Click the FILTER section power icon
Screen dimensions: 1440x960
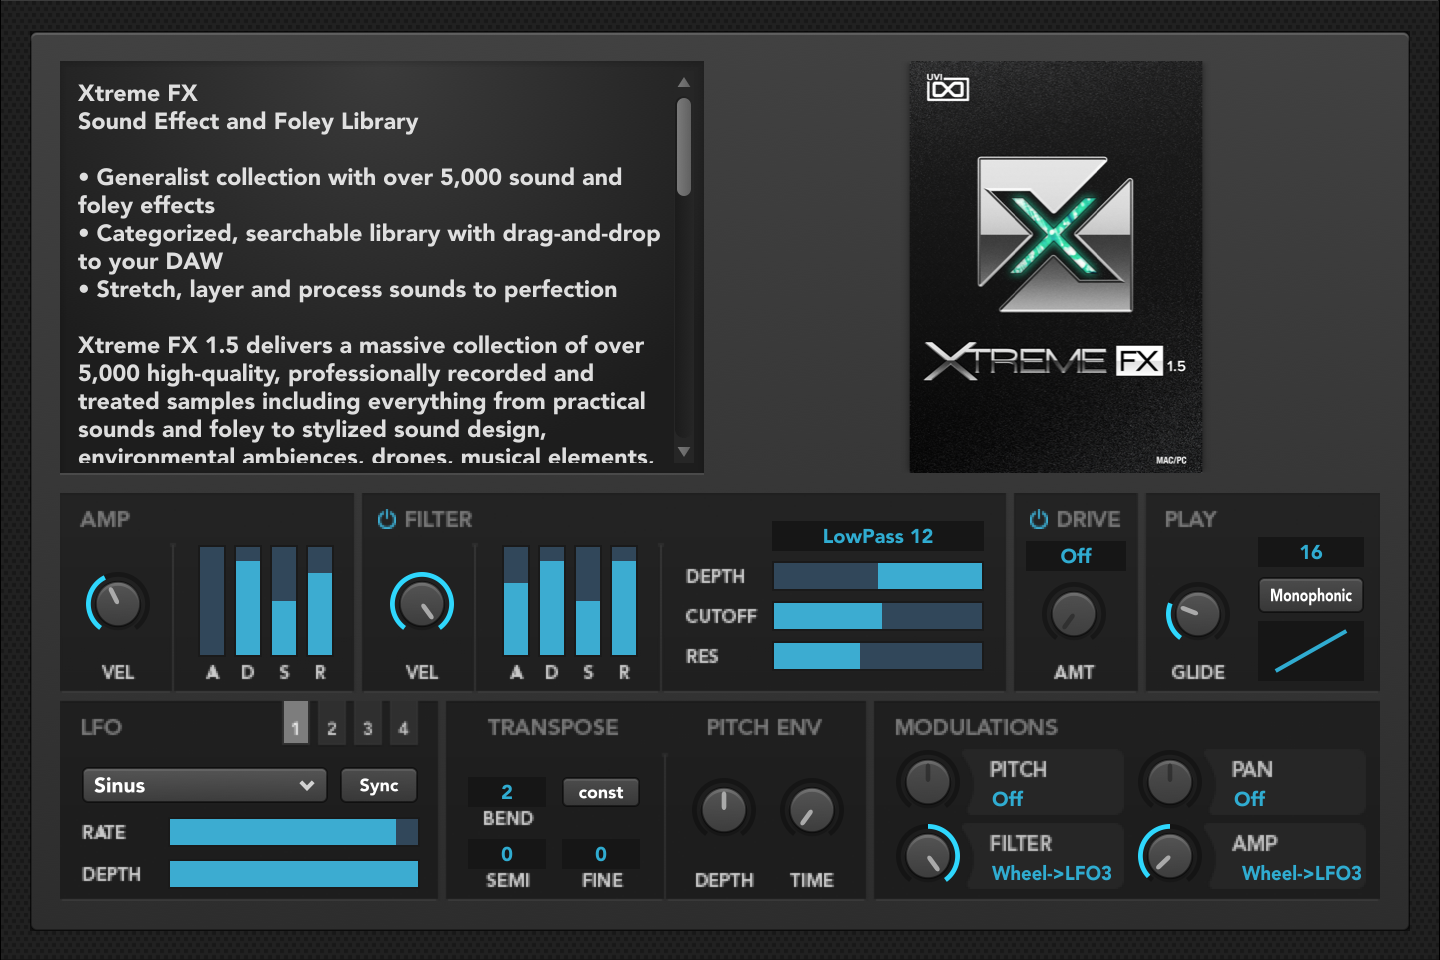[385, 519]
